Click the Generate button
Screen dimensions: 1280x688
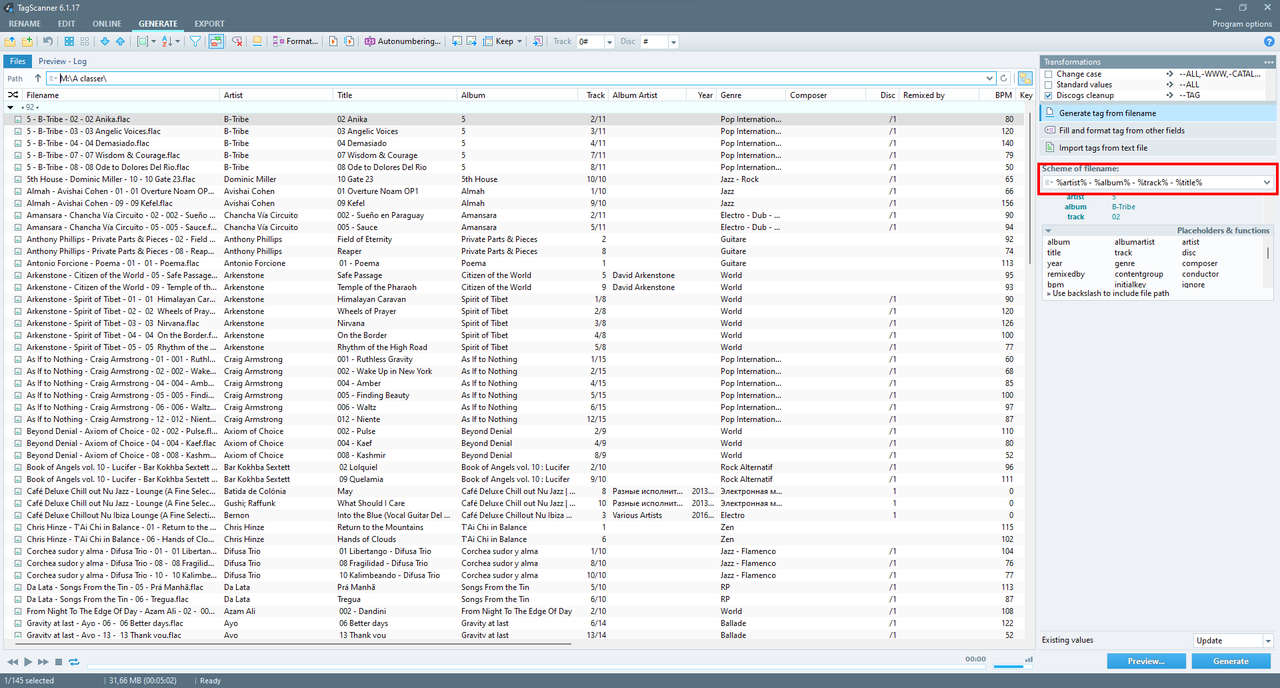(1231, 661)
